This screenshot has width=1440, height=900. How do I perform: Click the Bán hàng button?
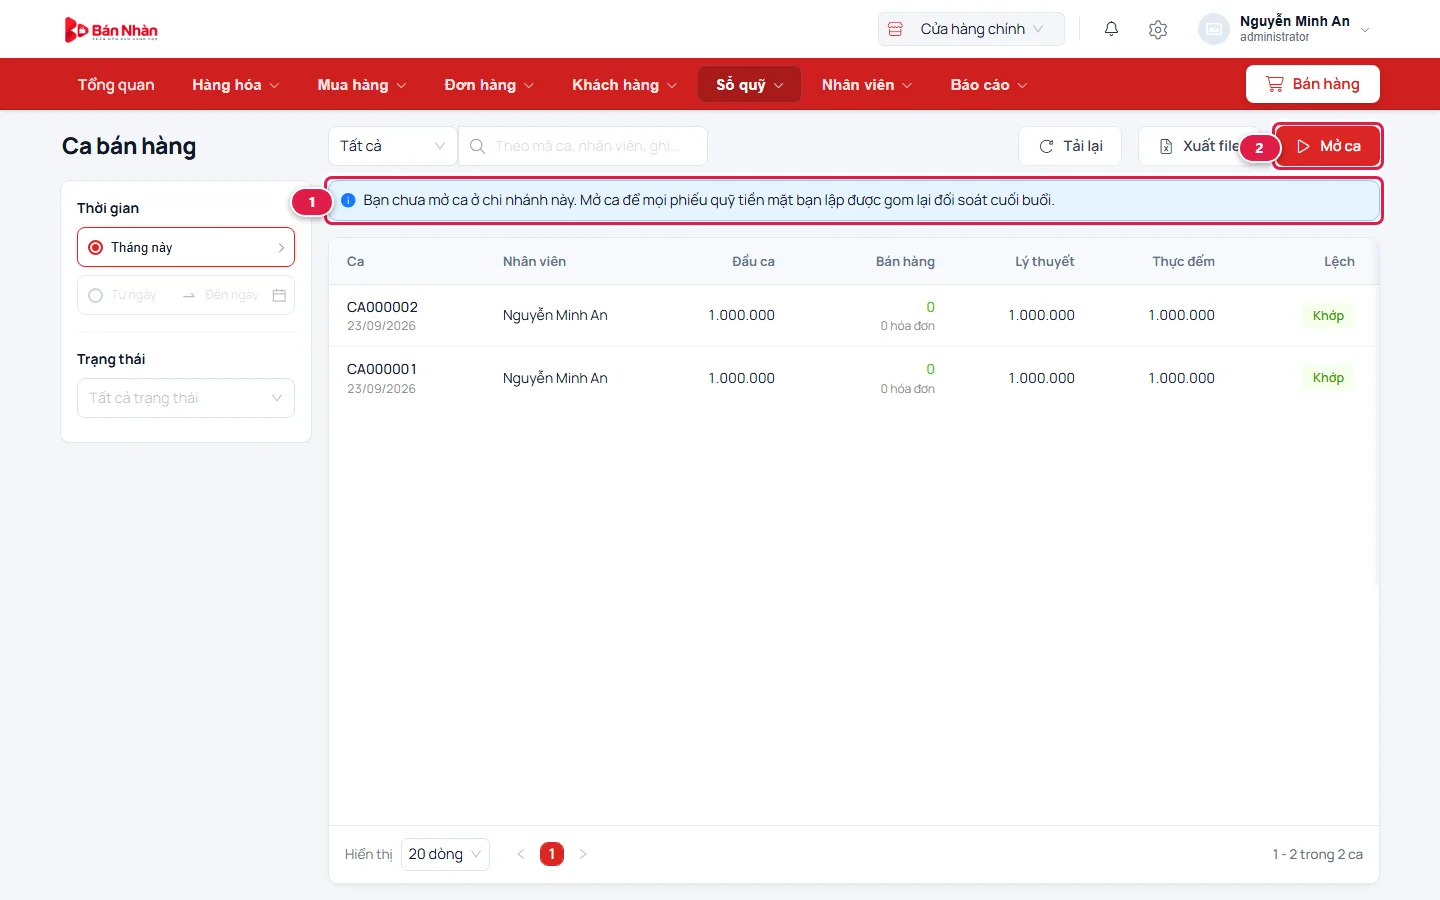(1313, 84)
